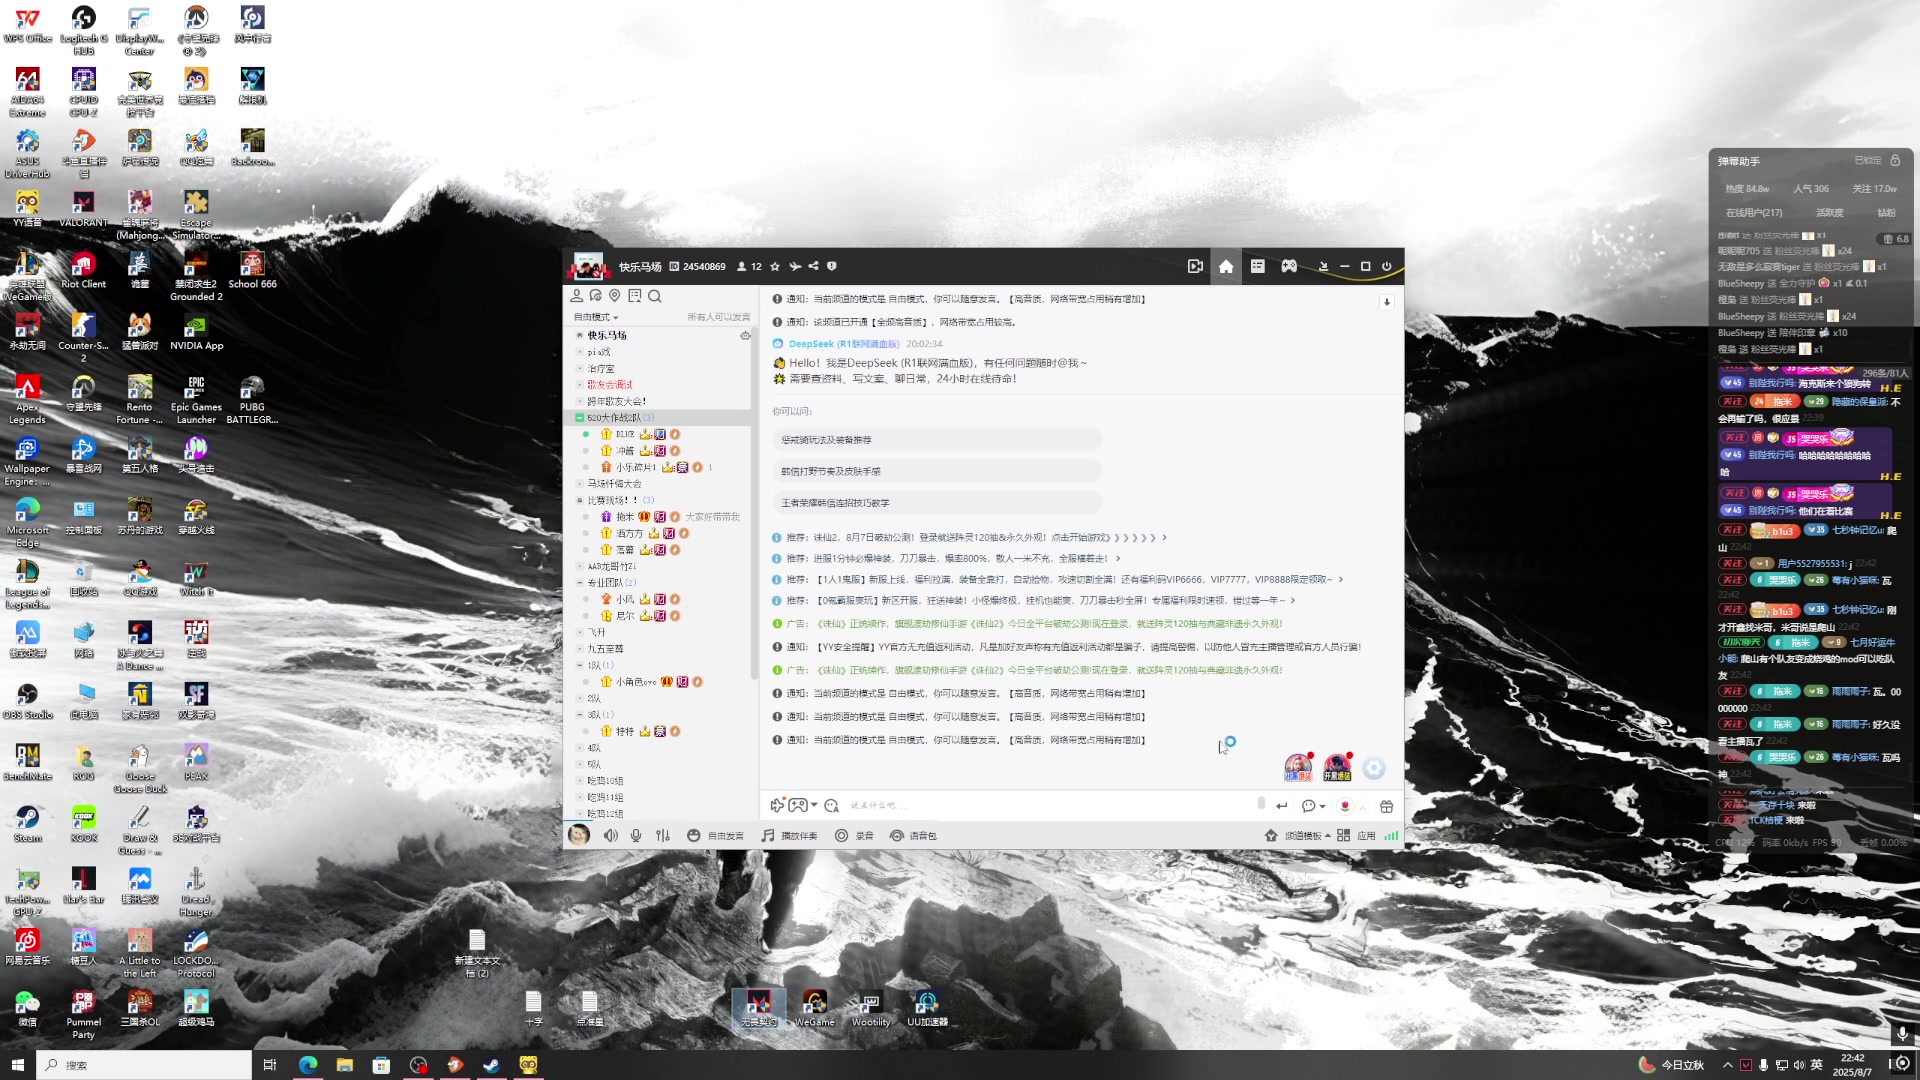
Task: Mute the speaker in YY bottom bar
Action: click(x=611, y=835)
